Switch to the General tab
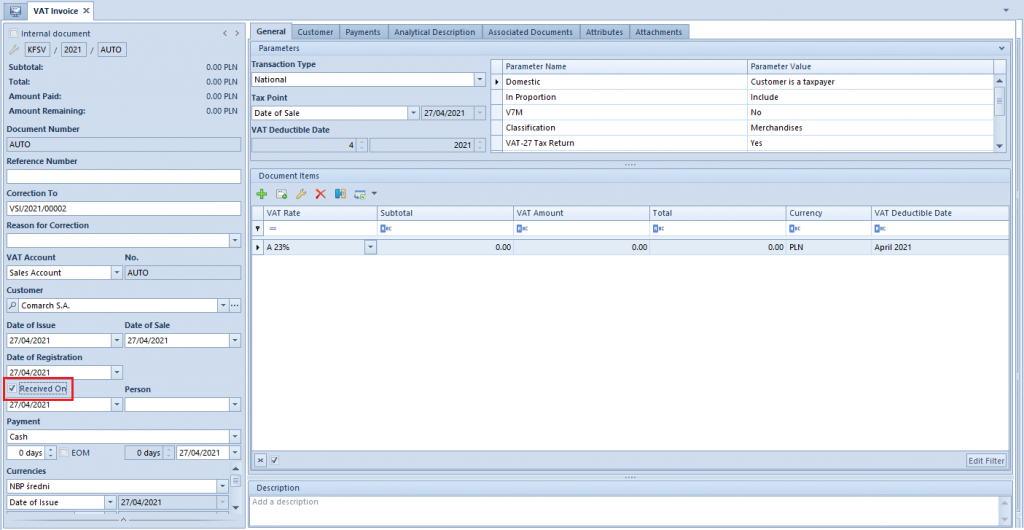Screen dimensions: 1024x530 (x=270, y=31)
